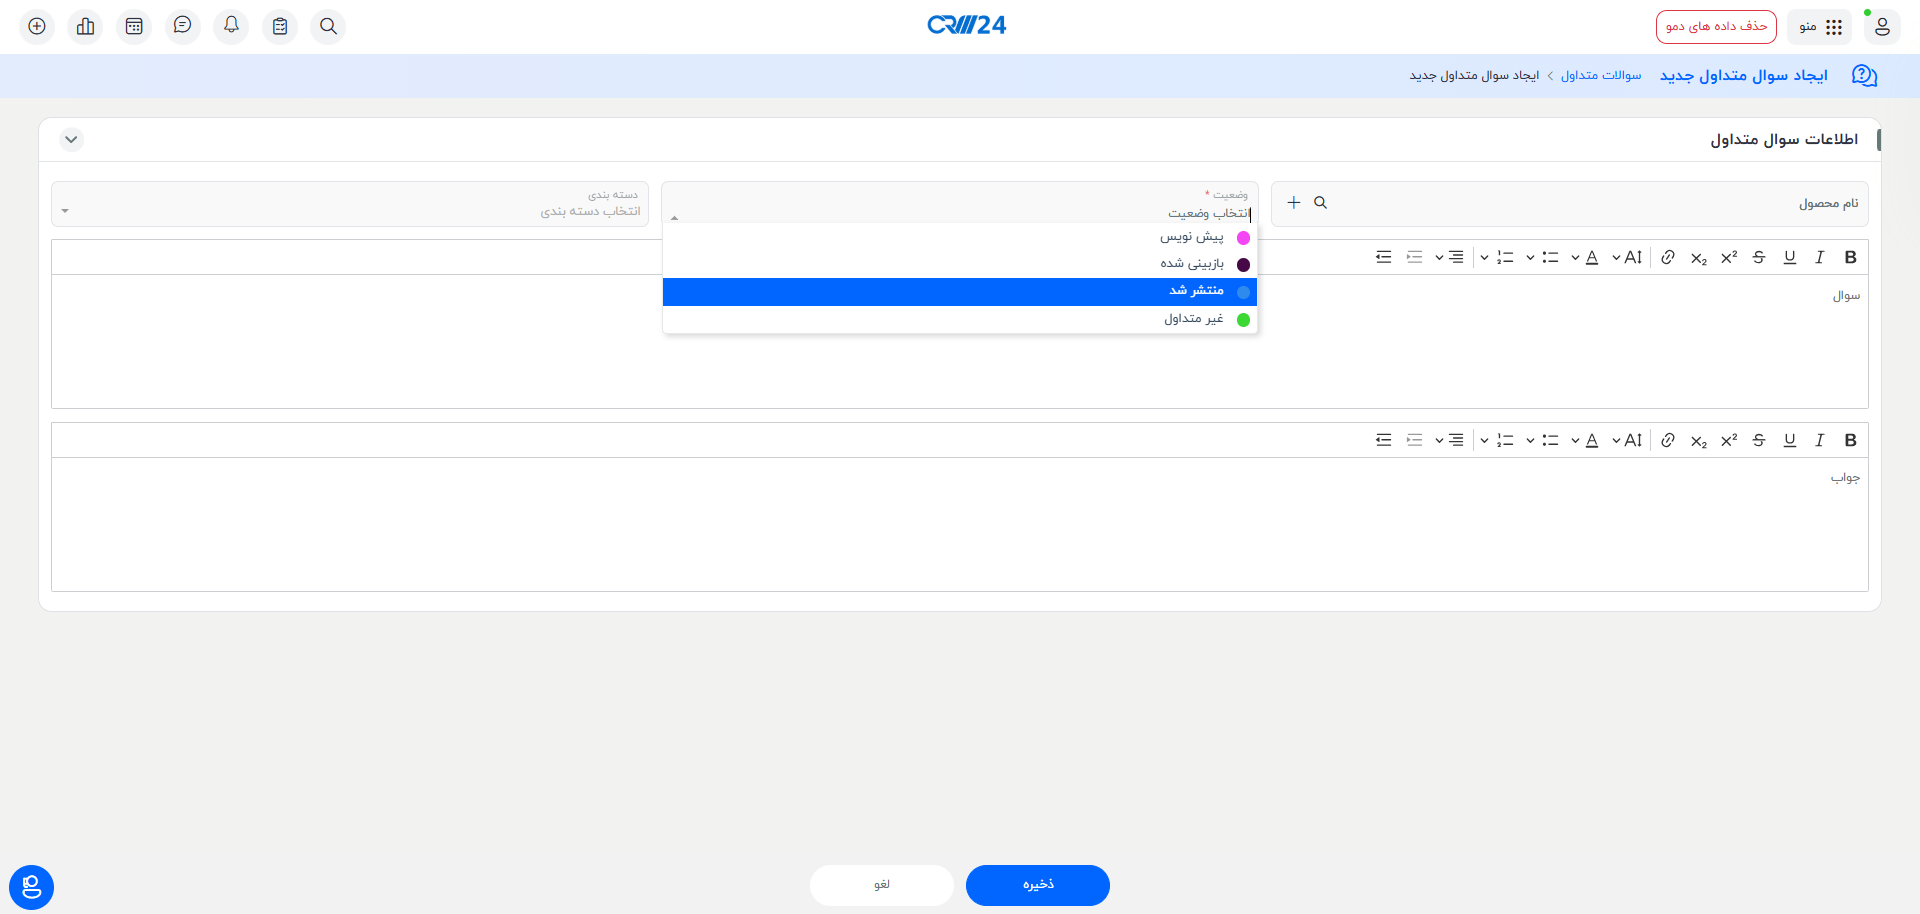
Task: Click the plus add-new icon in top bar
Action: (x=37, y=26)
